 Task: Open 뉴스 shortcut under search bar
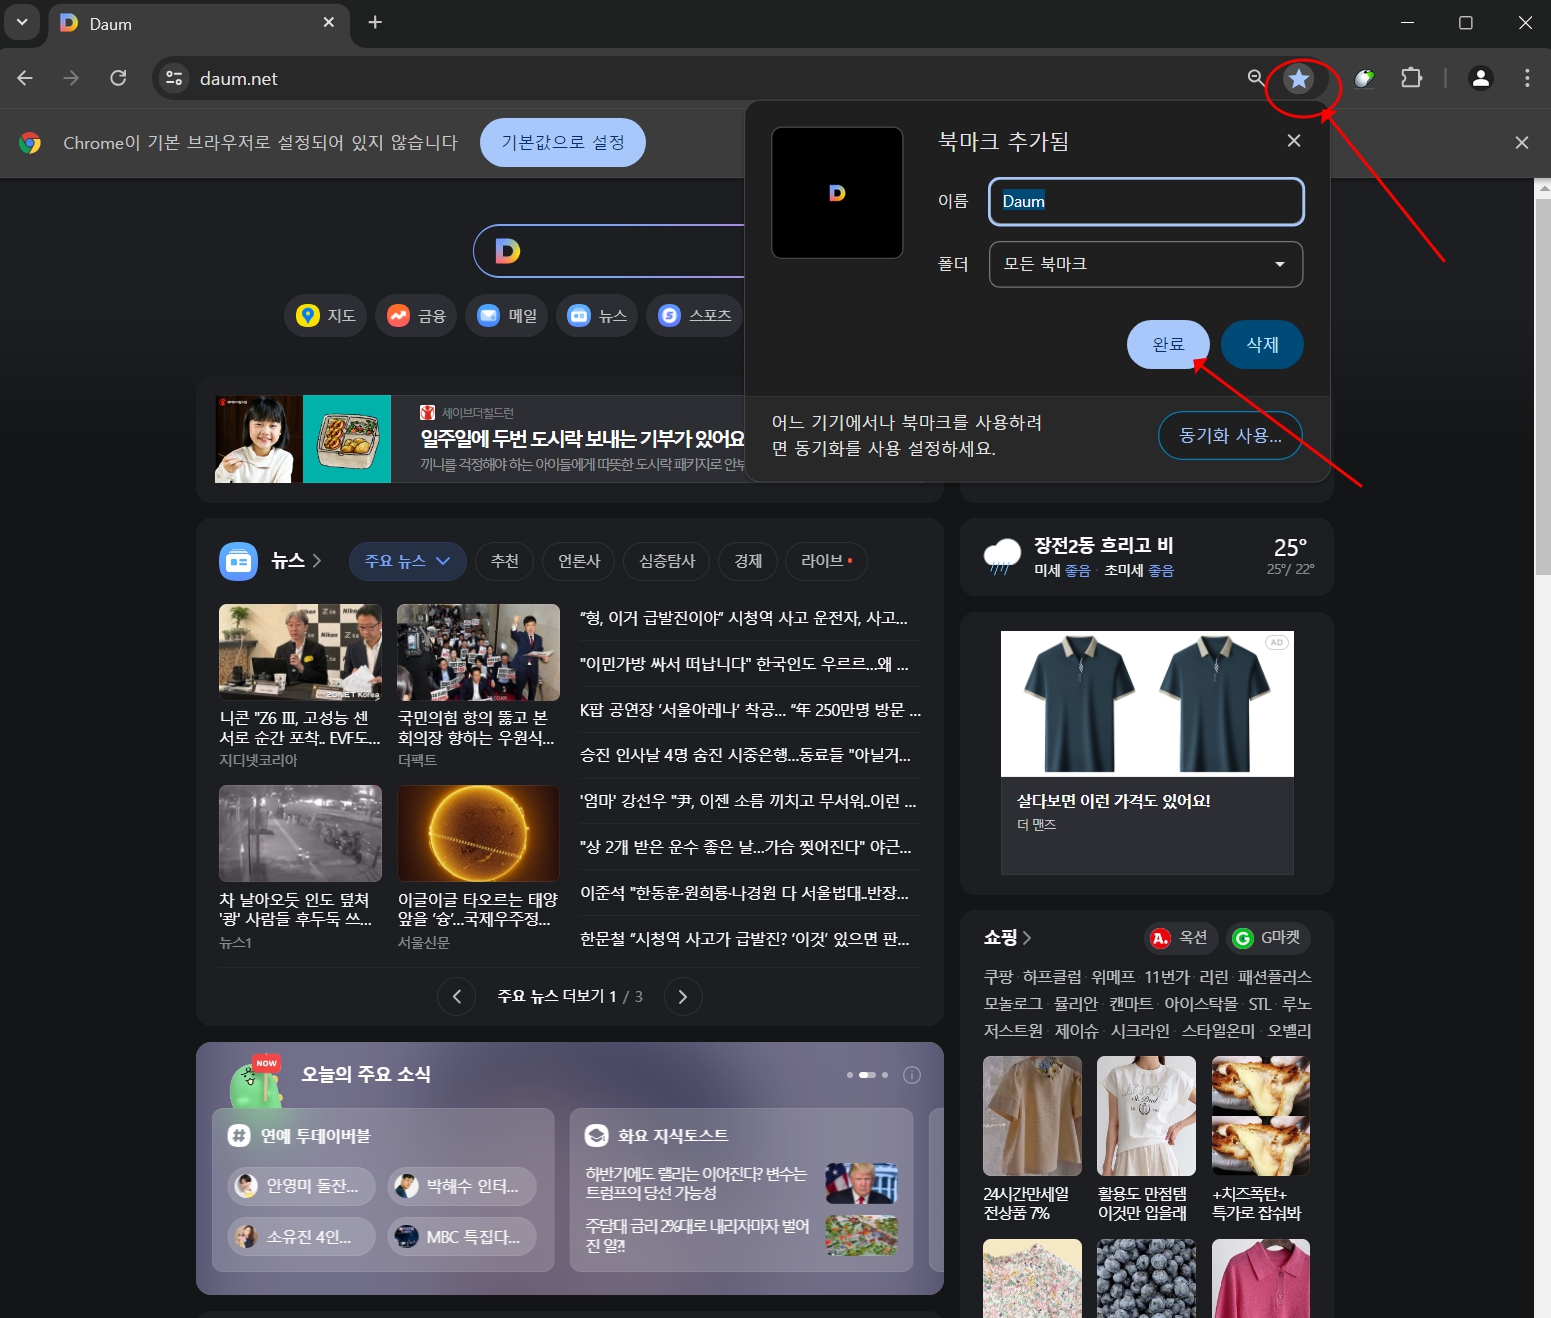[597, 316]
